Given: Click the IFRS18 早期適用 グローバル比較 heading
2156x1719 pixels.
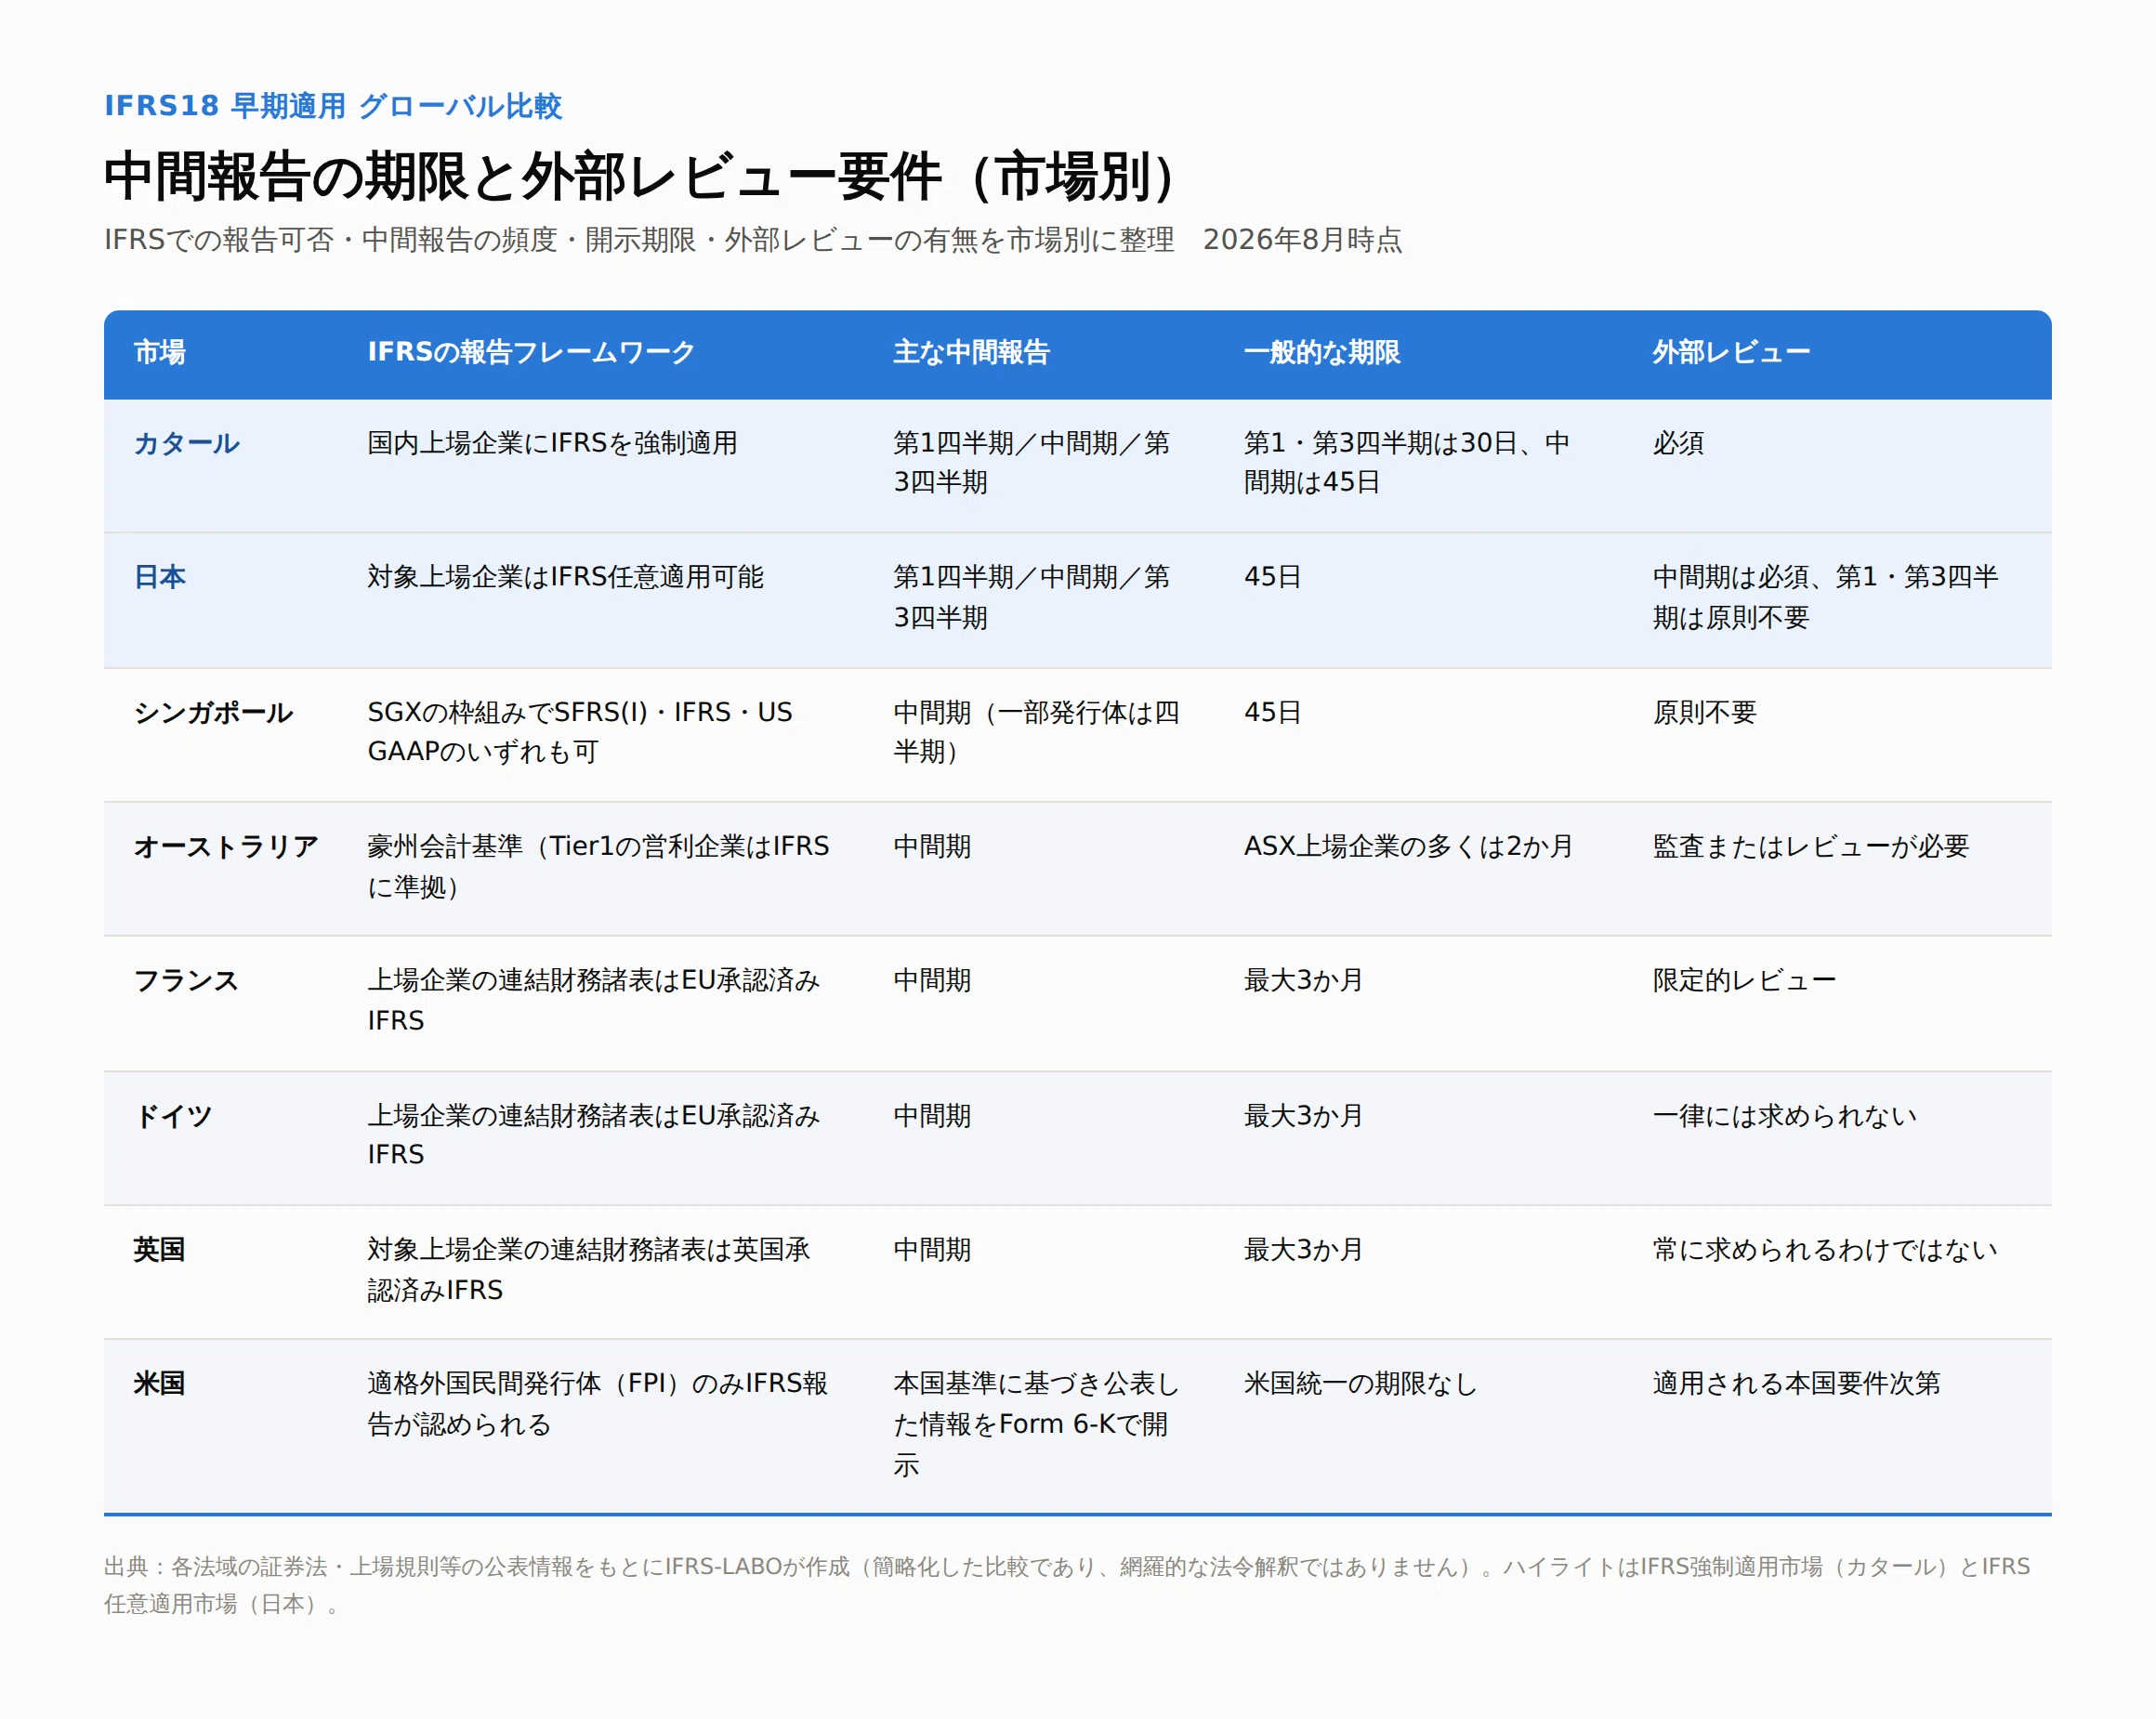Looking at the screenshot, I should [333, 105].
